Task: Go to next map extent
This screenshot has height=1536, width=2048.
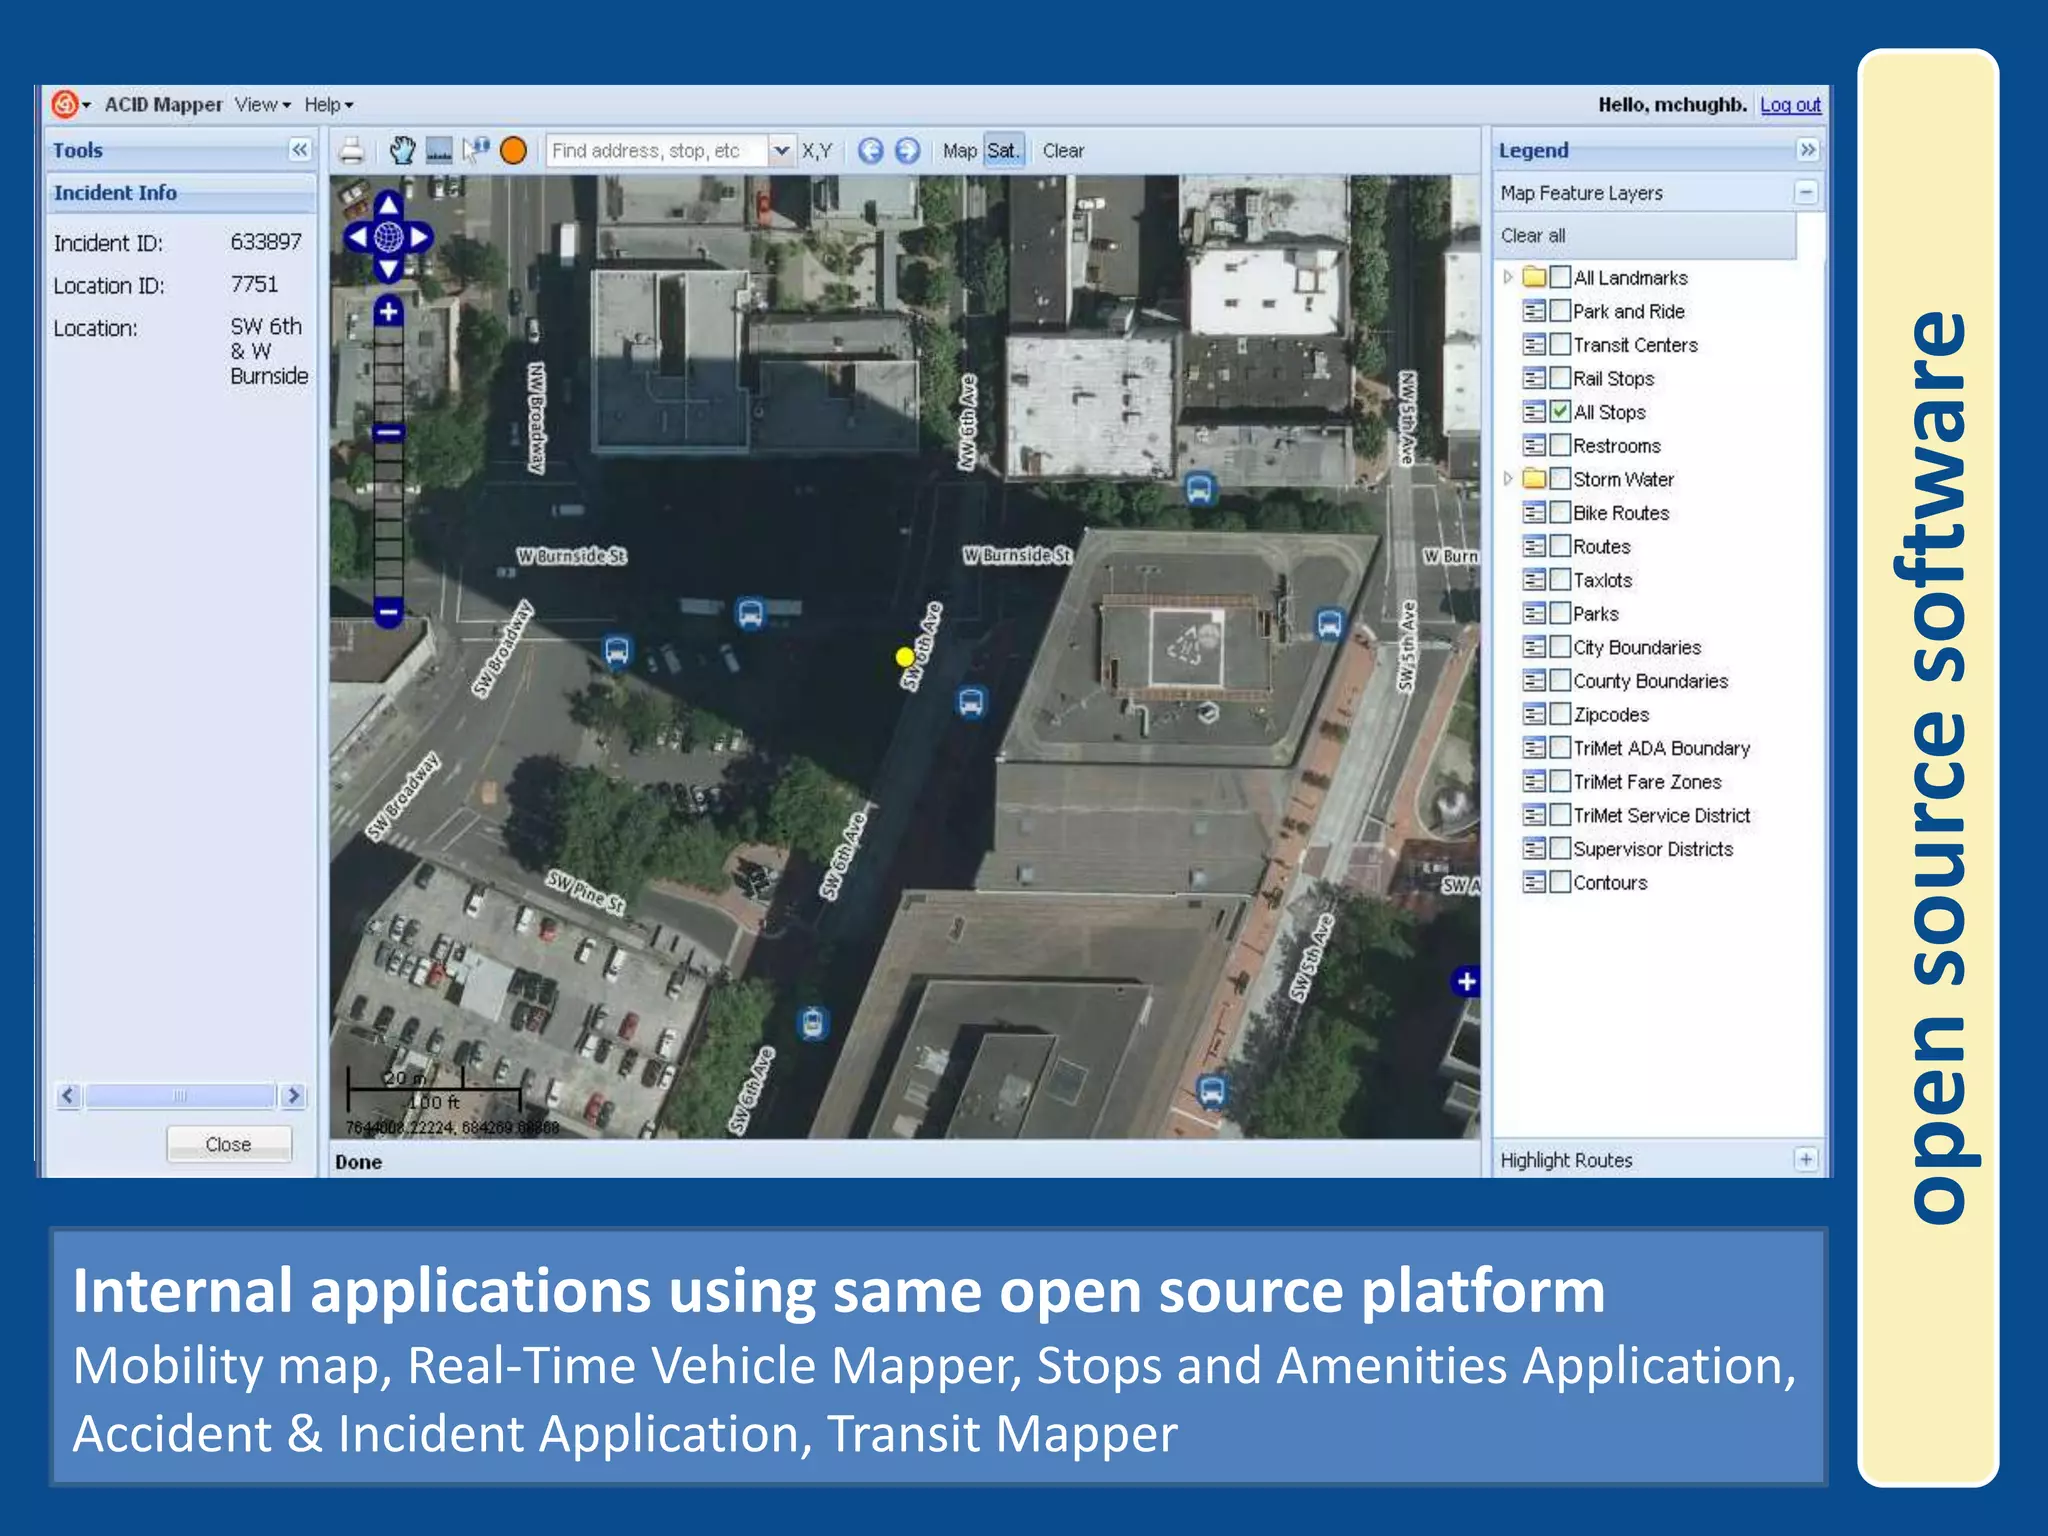Action: [907, 151]
